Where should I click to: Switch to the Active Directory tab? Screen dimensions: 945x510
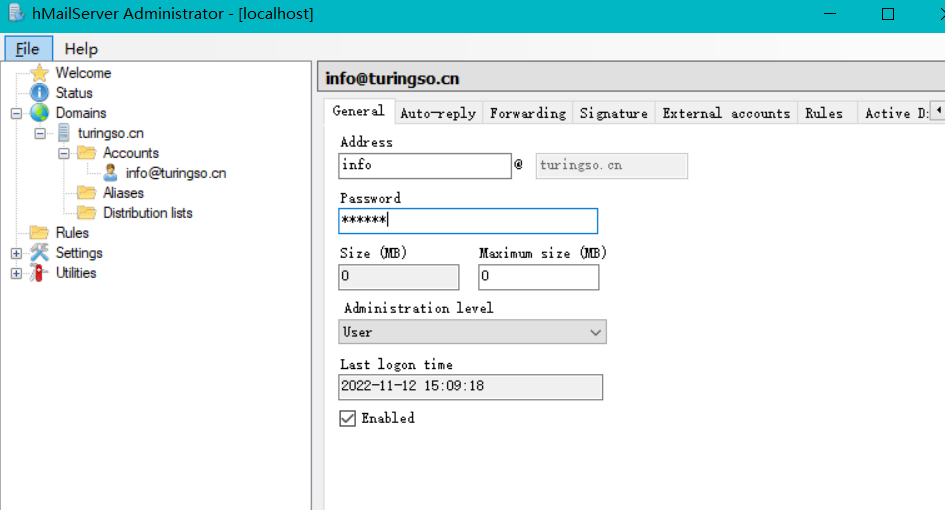tap(896, 113)
